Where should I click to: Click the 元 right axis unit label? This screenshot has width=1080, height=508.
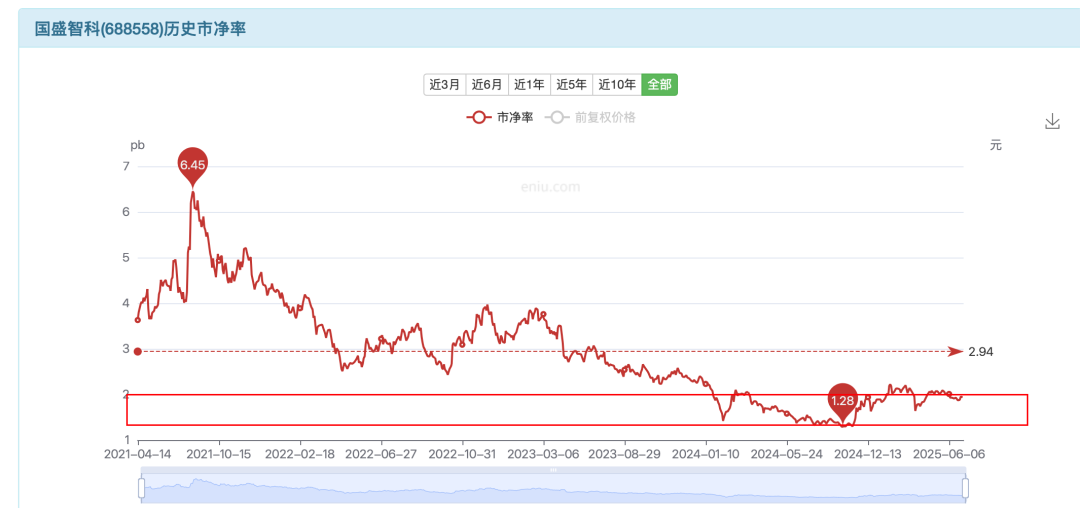pos(996,145)
